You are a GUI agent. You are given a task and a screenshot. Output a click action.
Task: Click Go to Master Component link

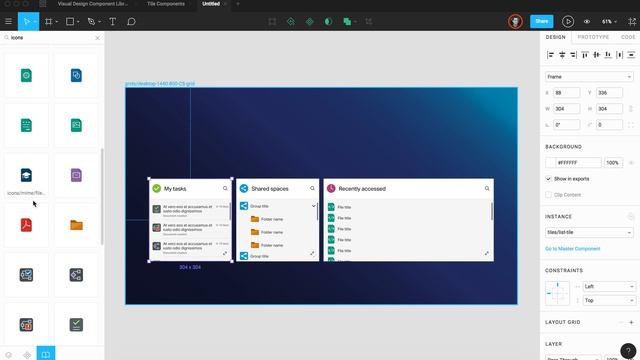click(x=573, y=249)
